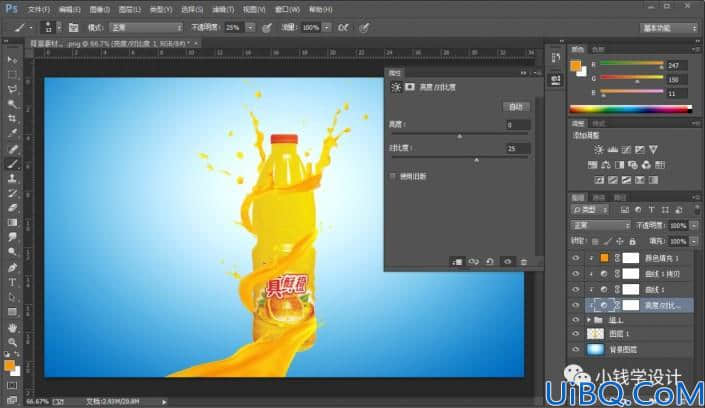Image resolution: width=705 pixels, height=408 pixels.
Task: Select the Lasso tool
Action: 12,90
